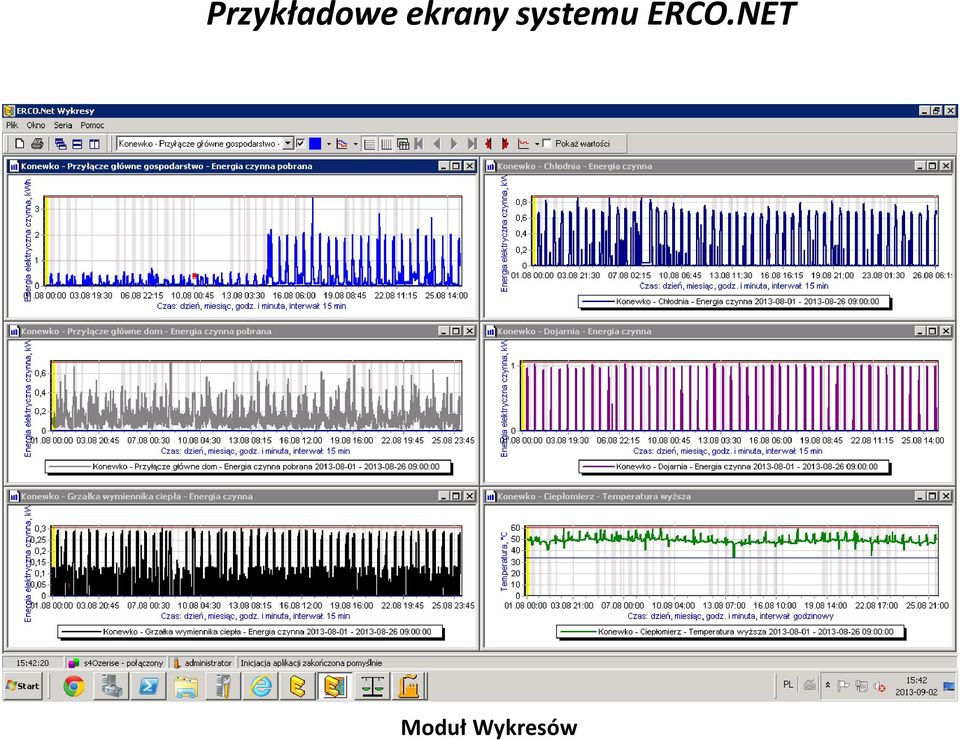Click the Chłodnia chart legend entry
This screenshot has width=960, height=740.
(x=734, y=302)
